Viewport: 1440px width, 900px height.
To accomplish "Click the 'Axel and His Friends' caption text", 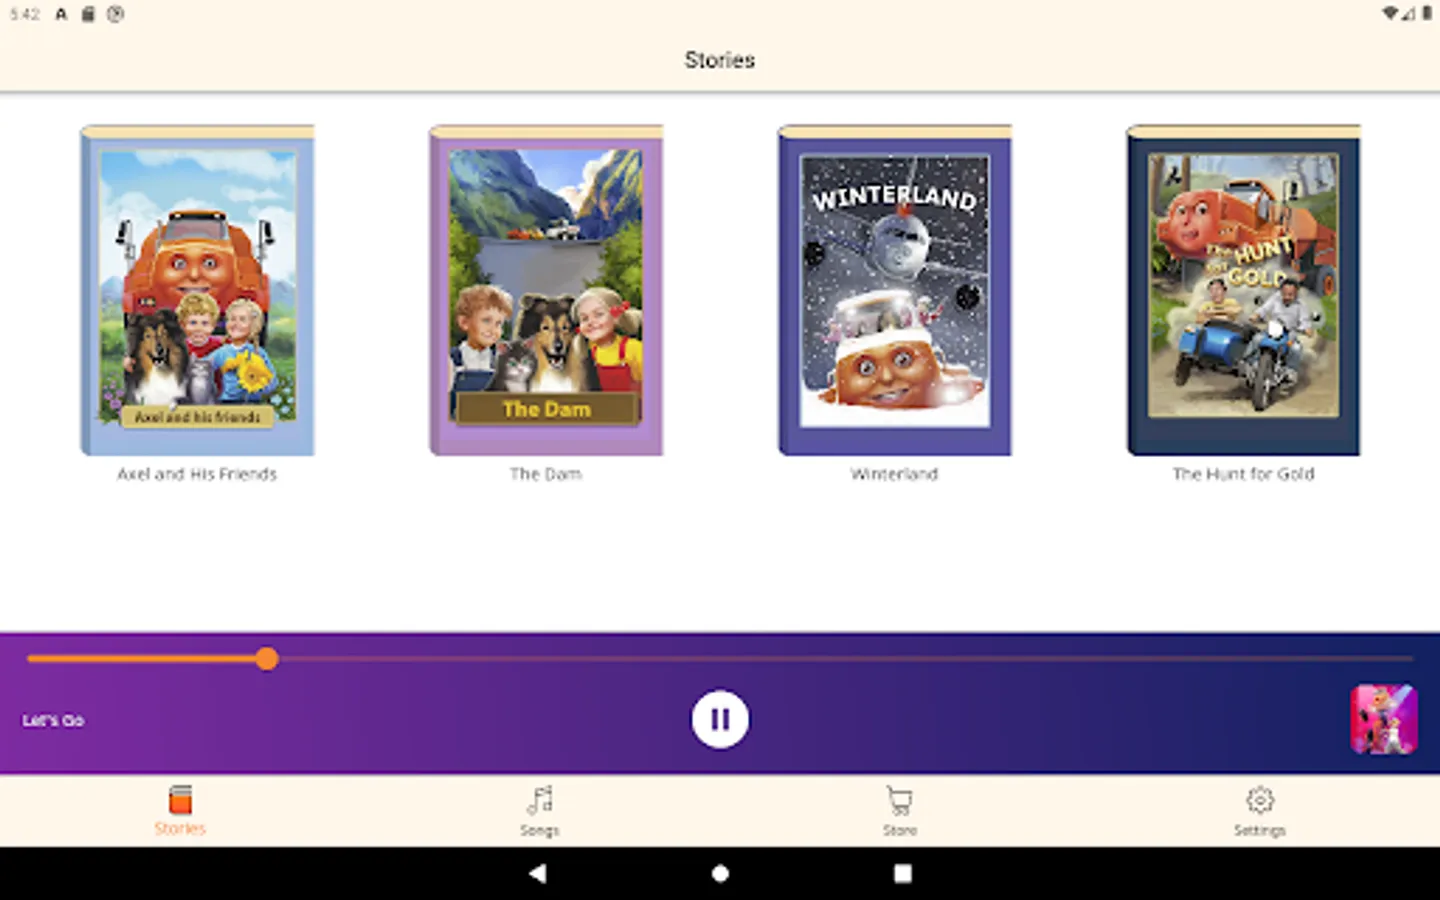I will (197, 474).
